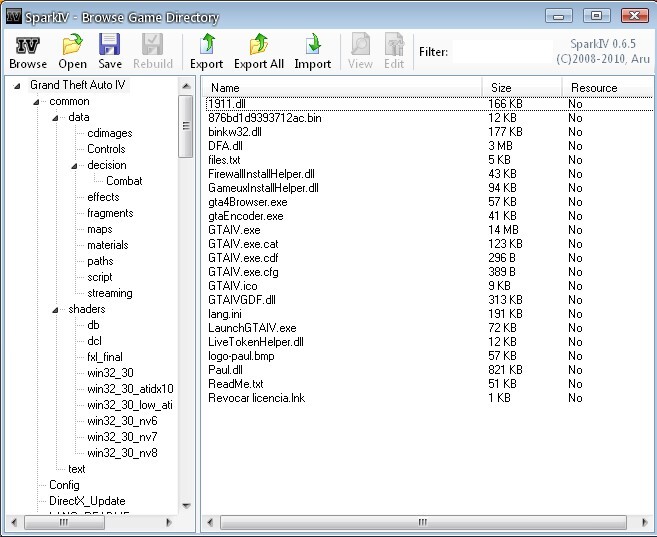657x537 pixels.
Task: Click tree panel horizontal scrollbar thumb
Action: point(65,522)
